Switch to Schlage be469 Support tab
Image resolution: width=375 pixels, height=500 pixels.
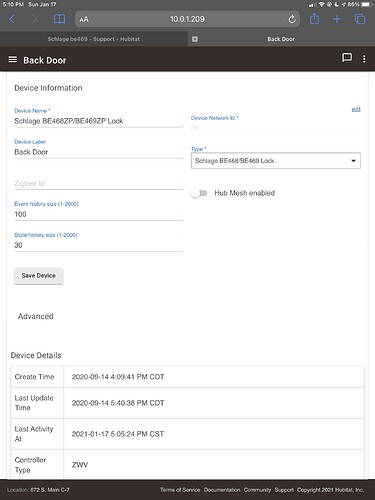pyautogui.click(x=94, y=39)
